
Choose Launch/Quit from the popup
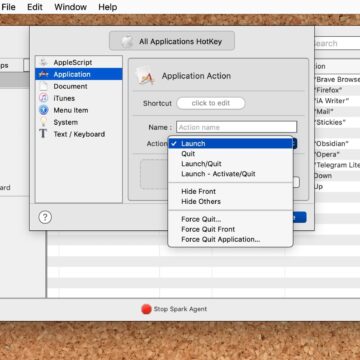(230, 164)
